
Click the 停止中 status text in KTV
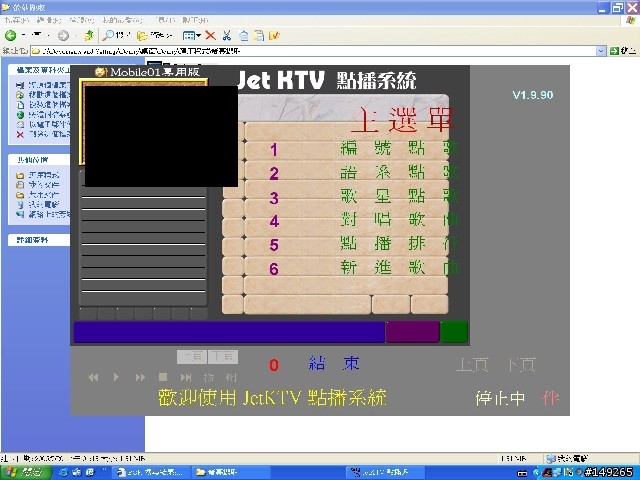pyautogui.click(x=500, y=399)
